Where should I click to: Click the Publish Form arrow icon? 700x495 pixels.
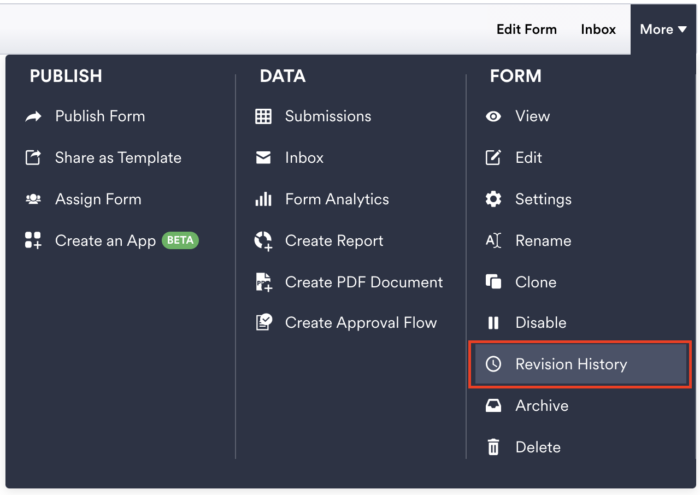[x=34, y=117]
